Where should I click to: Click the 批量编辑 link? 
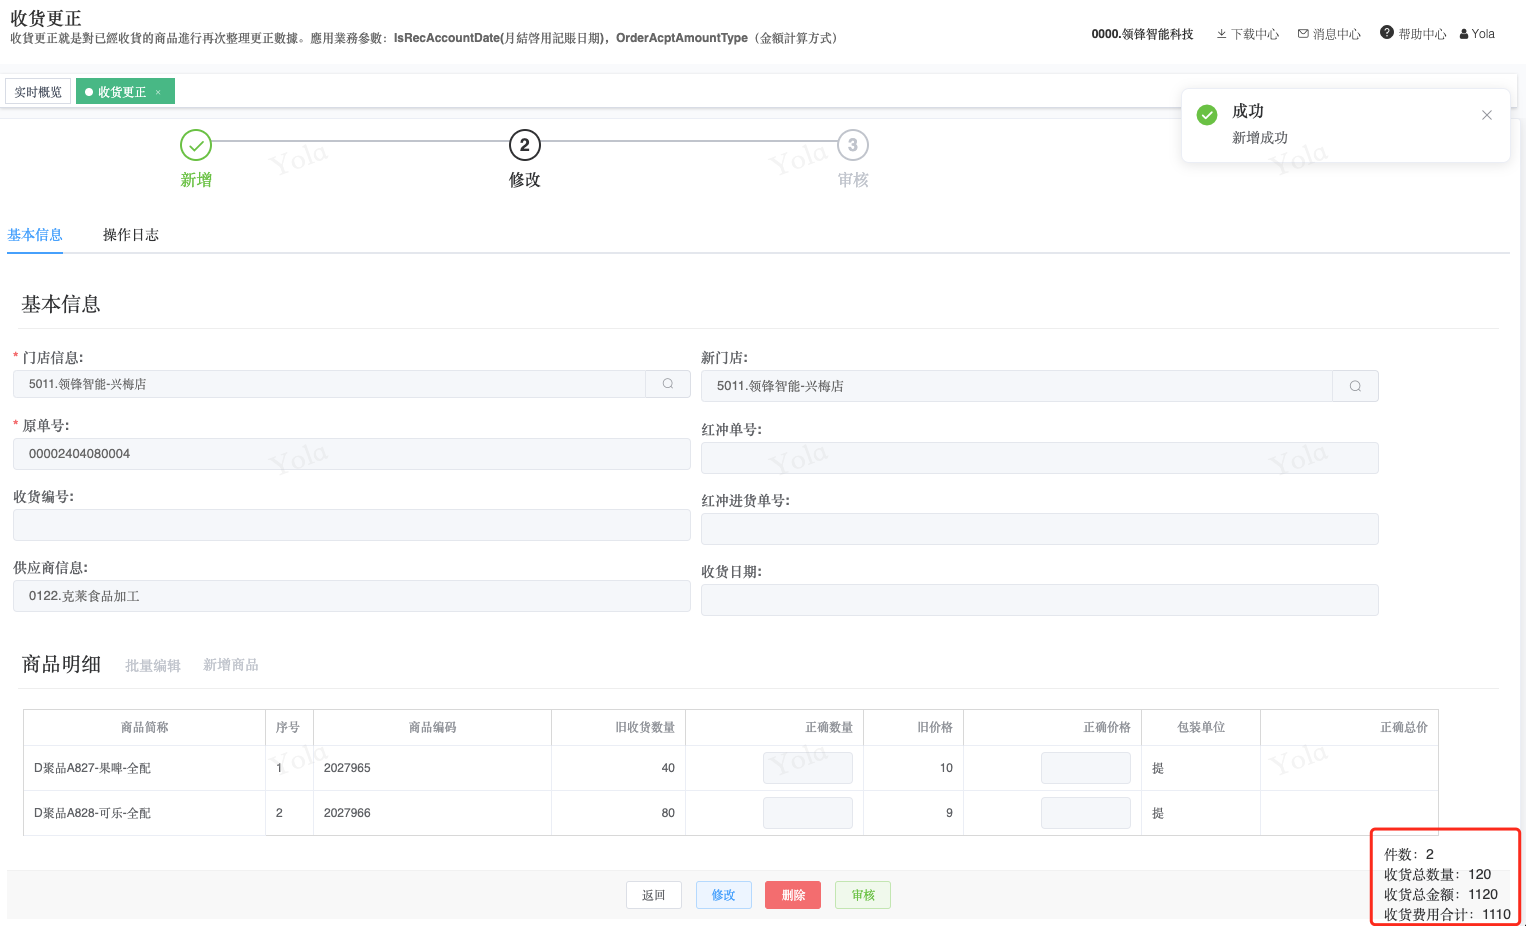click(x=153, y=666)
